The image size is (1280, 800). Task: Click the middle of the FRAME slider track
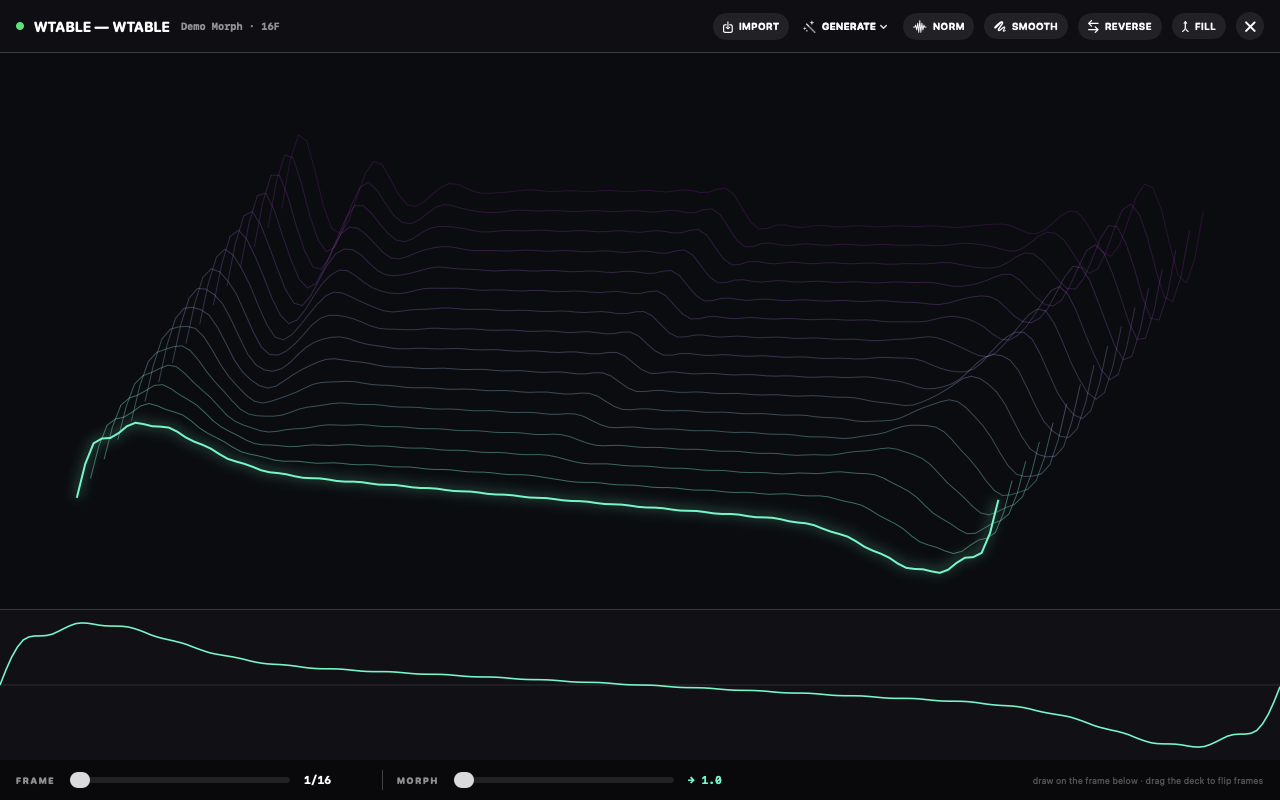[x=180, y=780]
